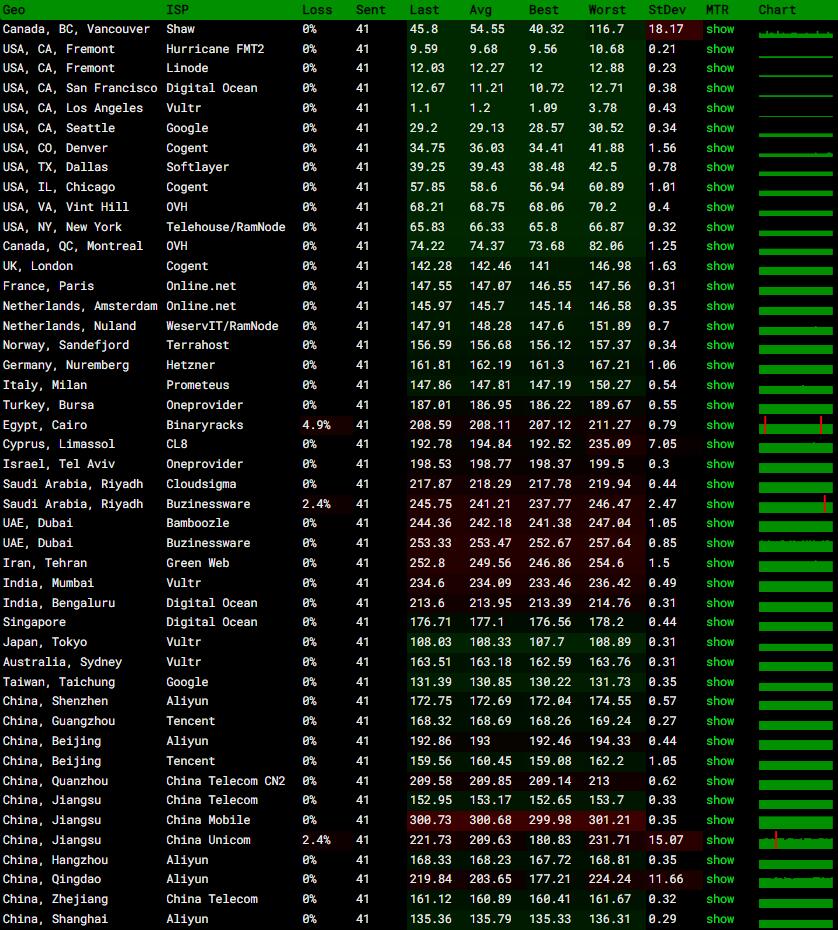
Task: Open the chart for Egypt, Cairo row
Action: click(795, 425)
